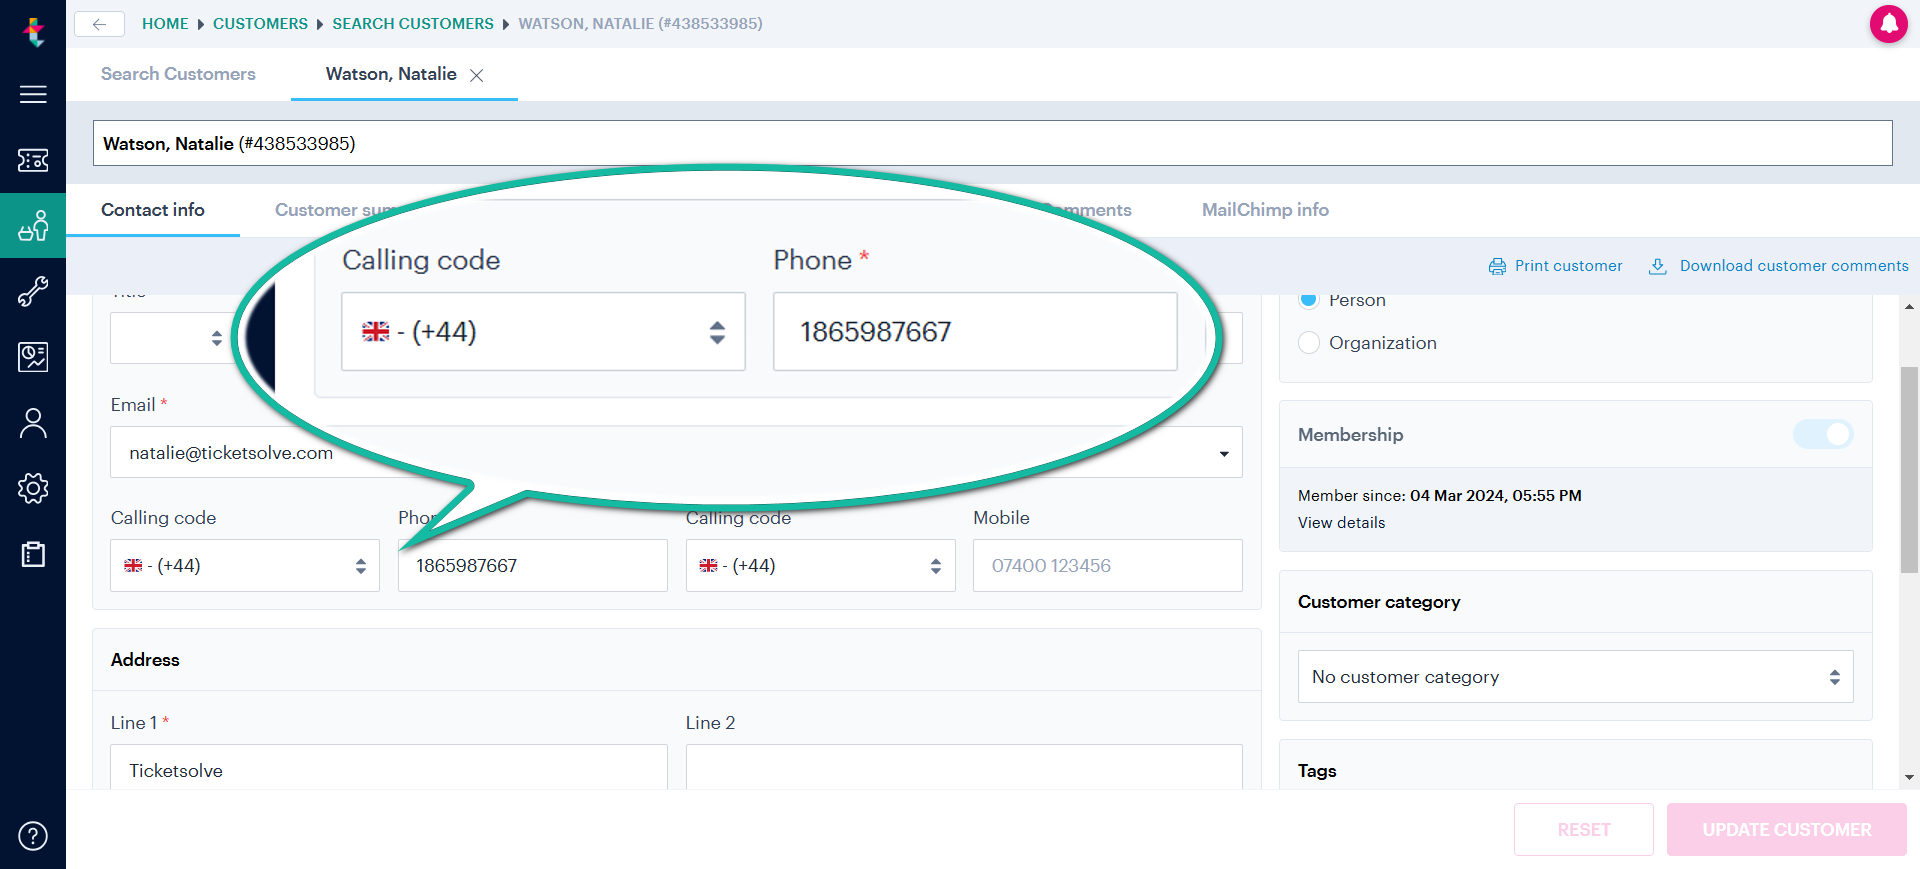
Task: Open the user profile icon in sidebar
Action: pos(33,423)
